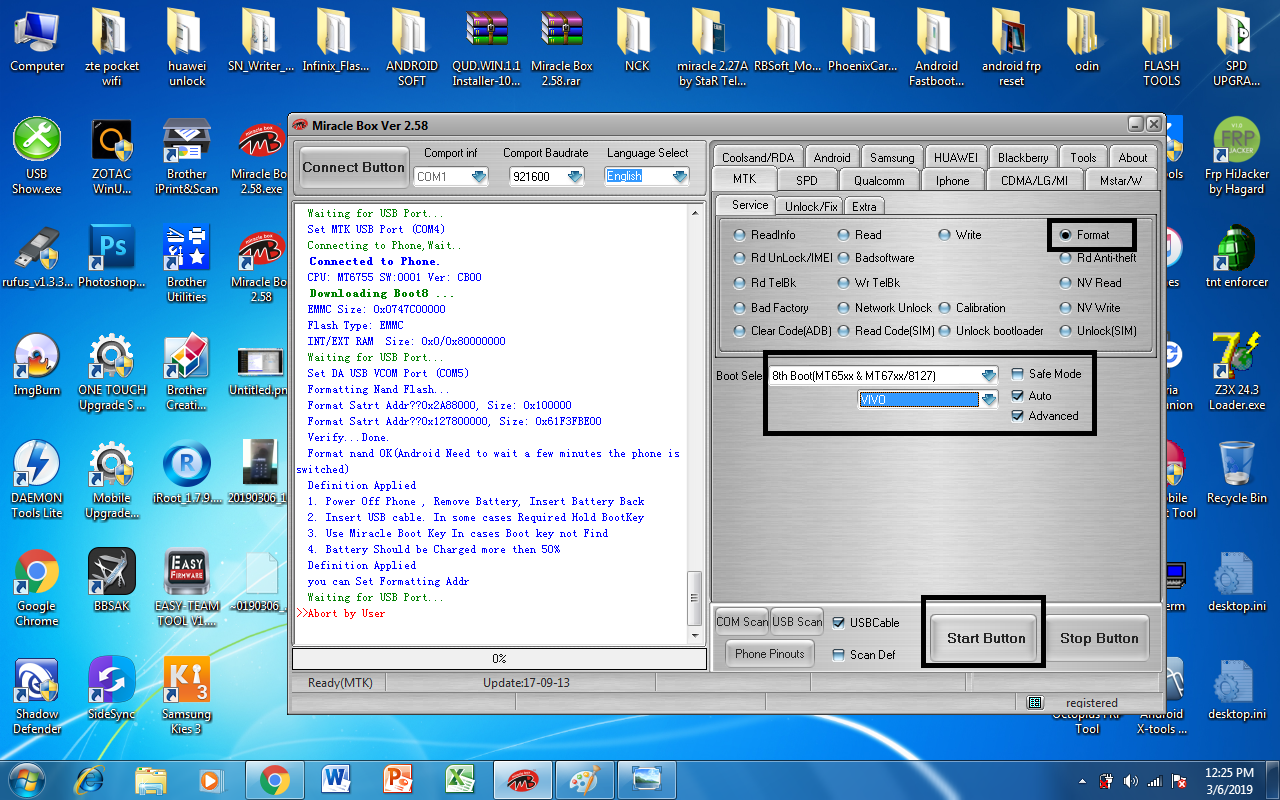Click the USB Scan button

797,622
